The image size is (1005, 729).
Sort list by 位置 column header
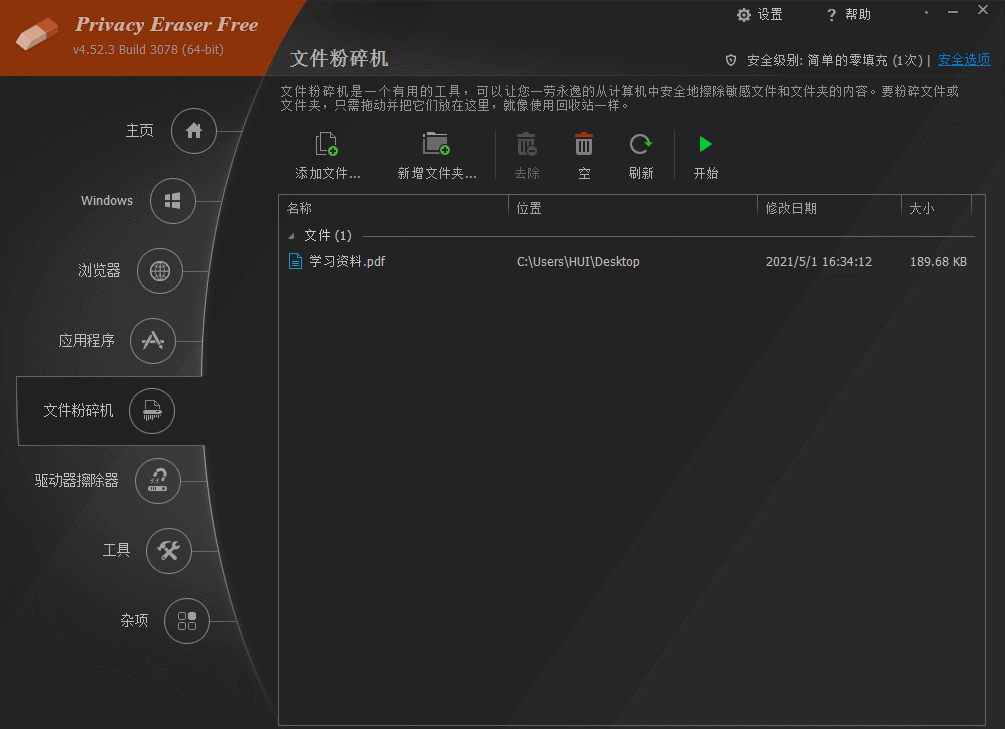(633, 208)
